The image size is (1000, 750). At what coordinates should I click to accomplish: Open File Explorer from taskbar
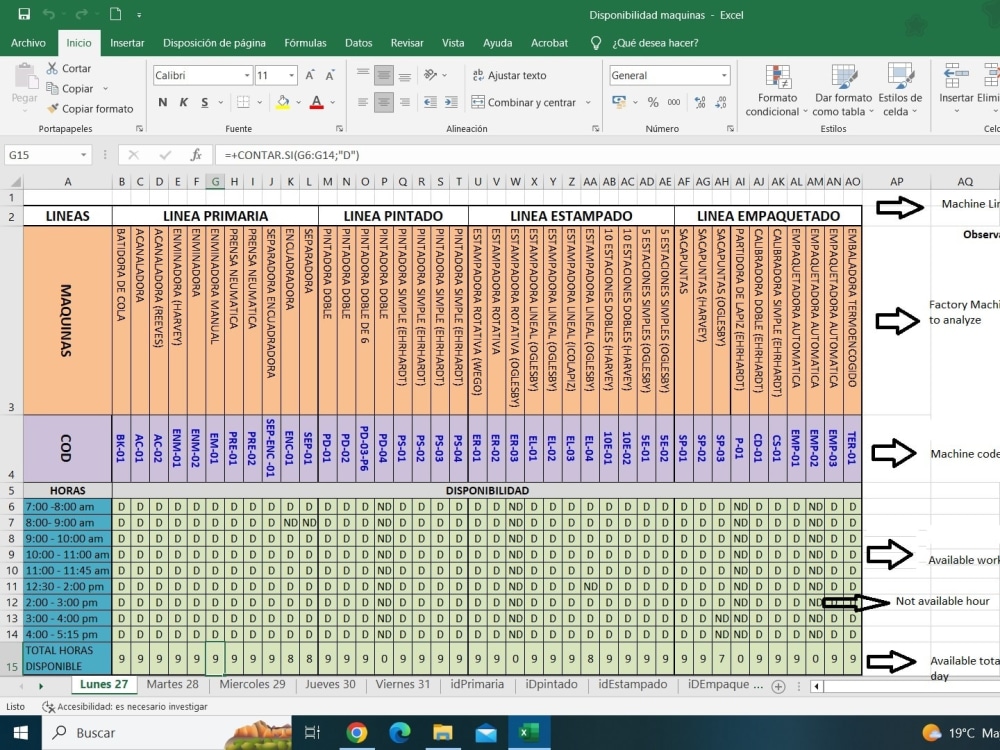(443, 733)
